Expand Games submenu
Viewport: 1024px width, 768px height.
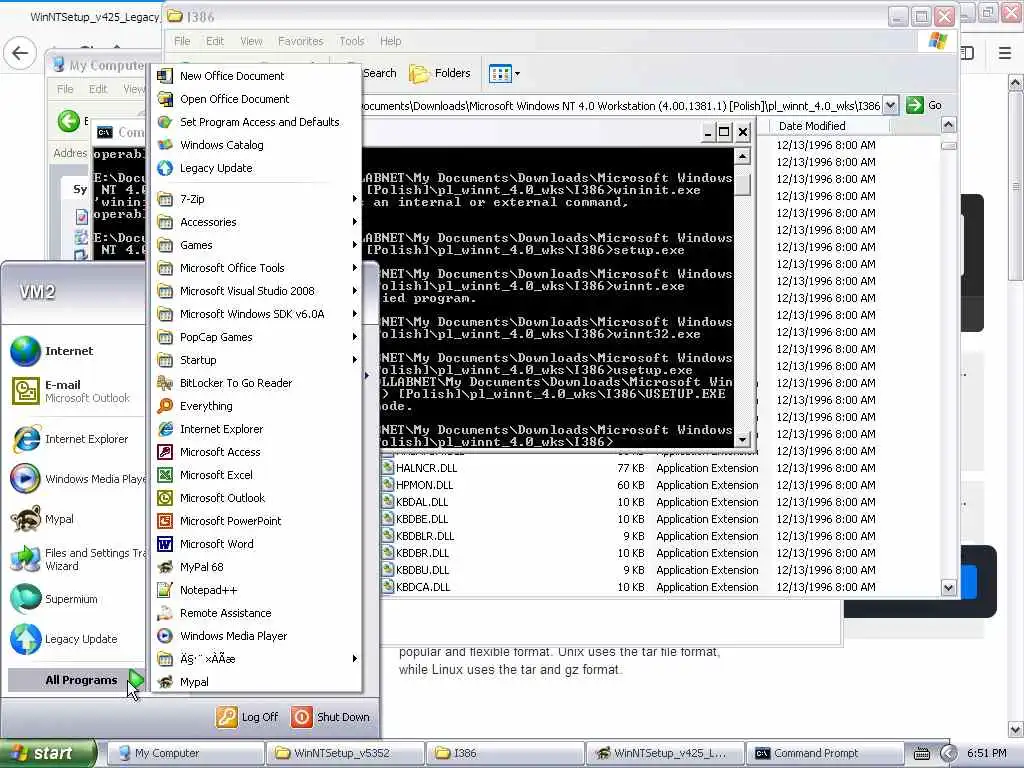point(257,245)
